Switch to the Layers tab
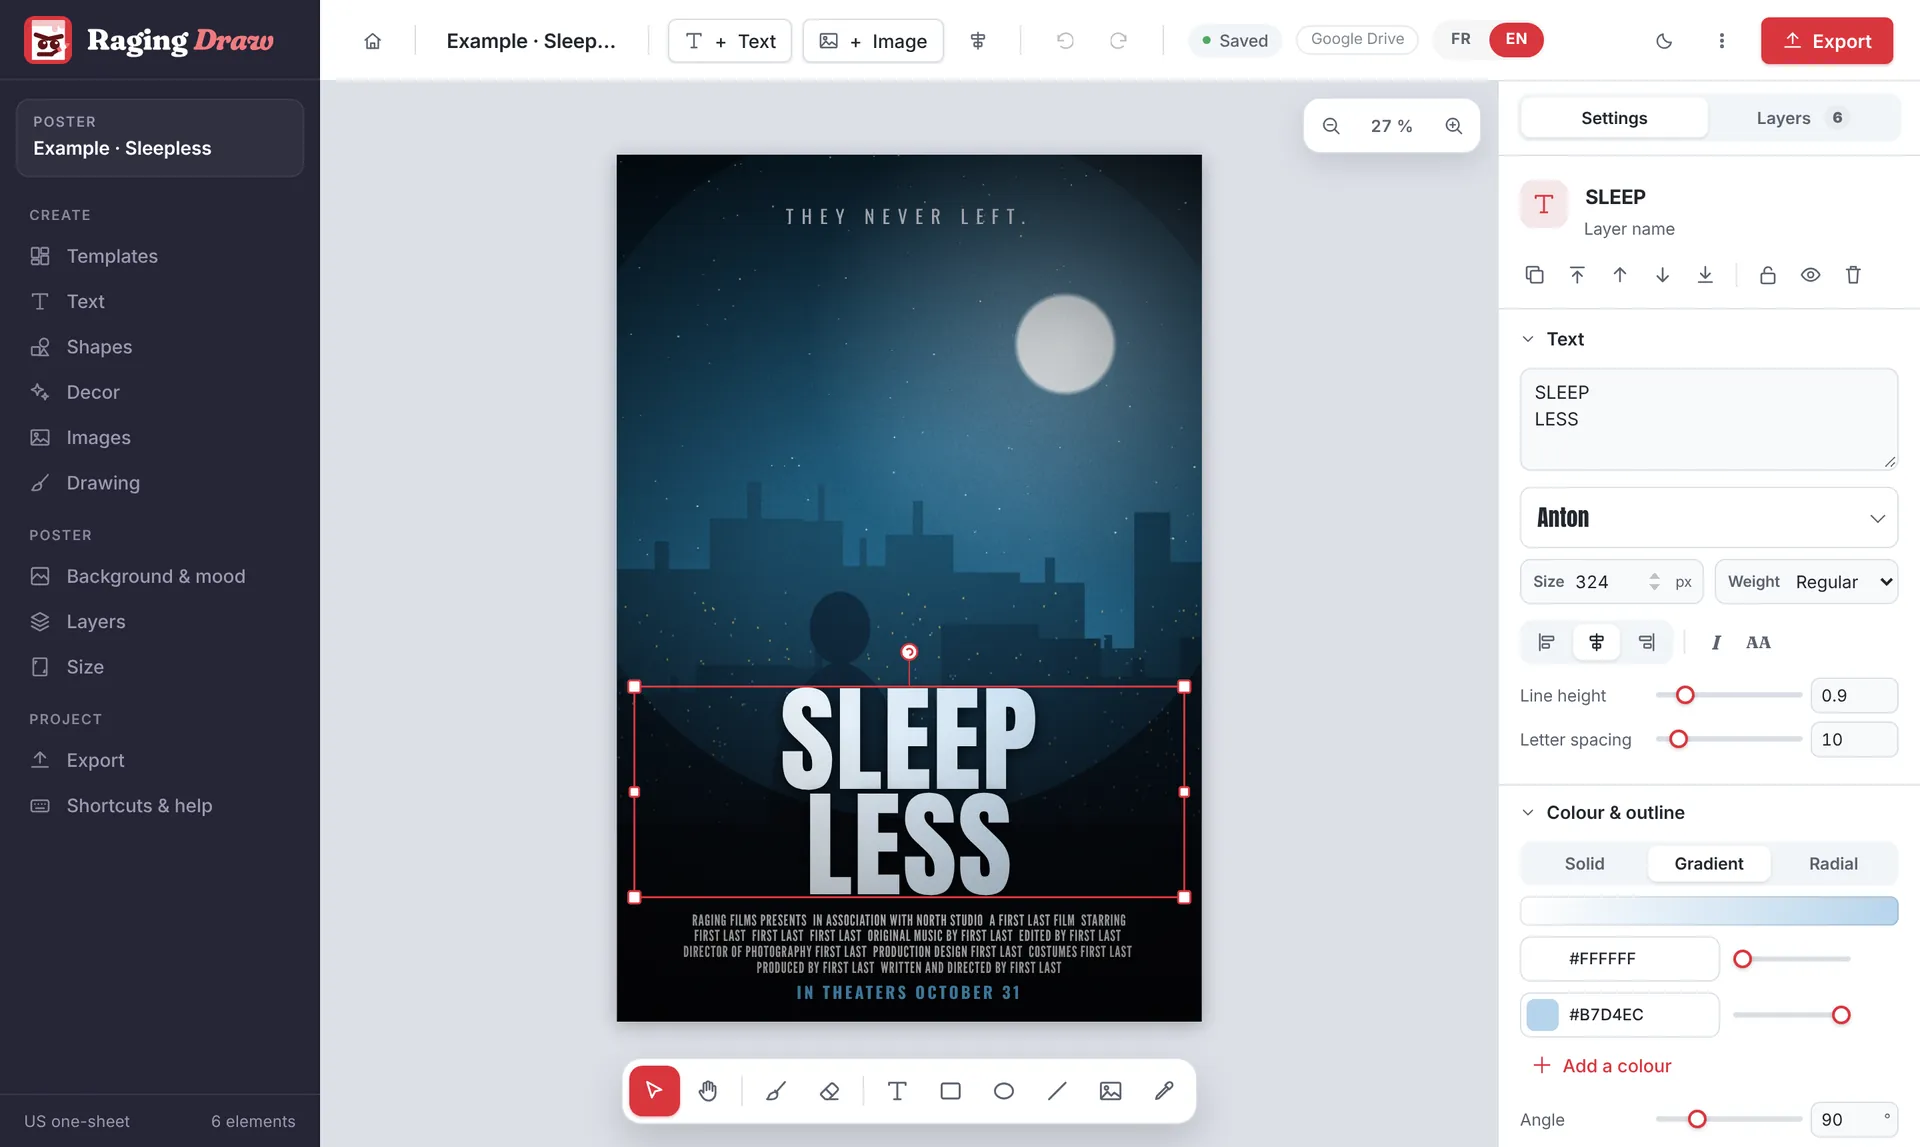 pyautogui.click(x=1801, y=118)
